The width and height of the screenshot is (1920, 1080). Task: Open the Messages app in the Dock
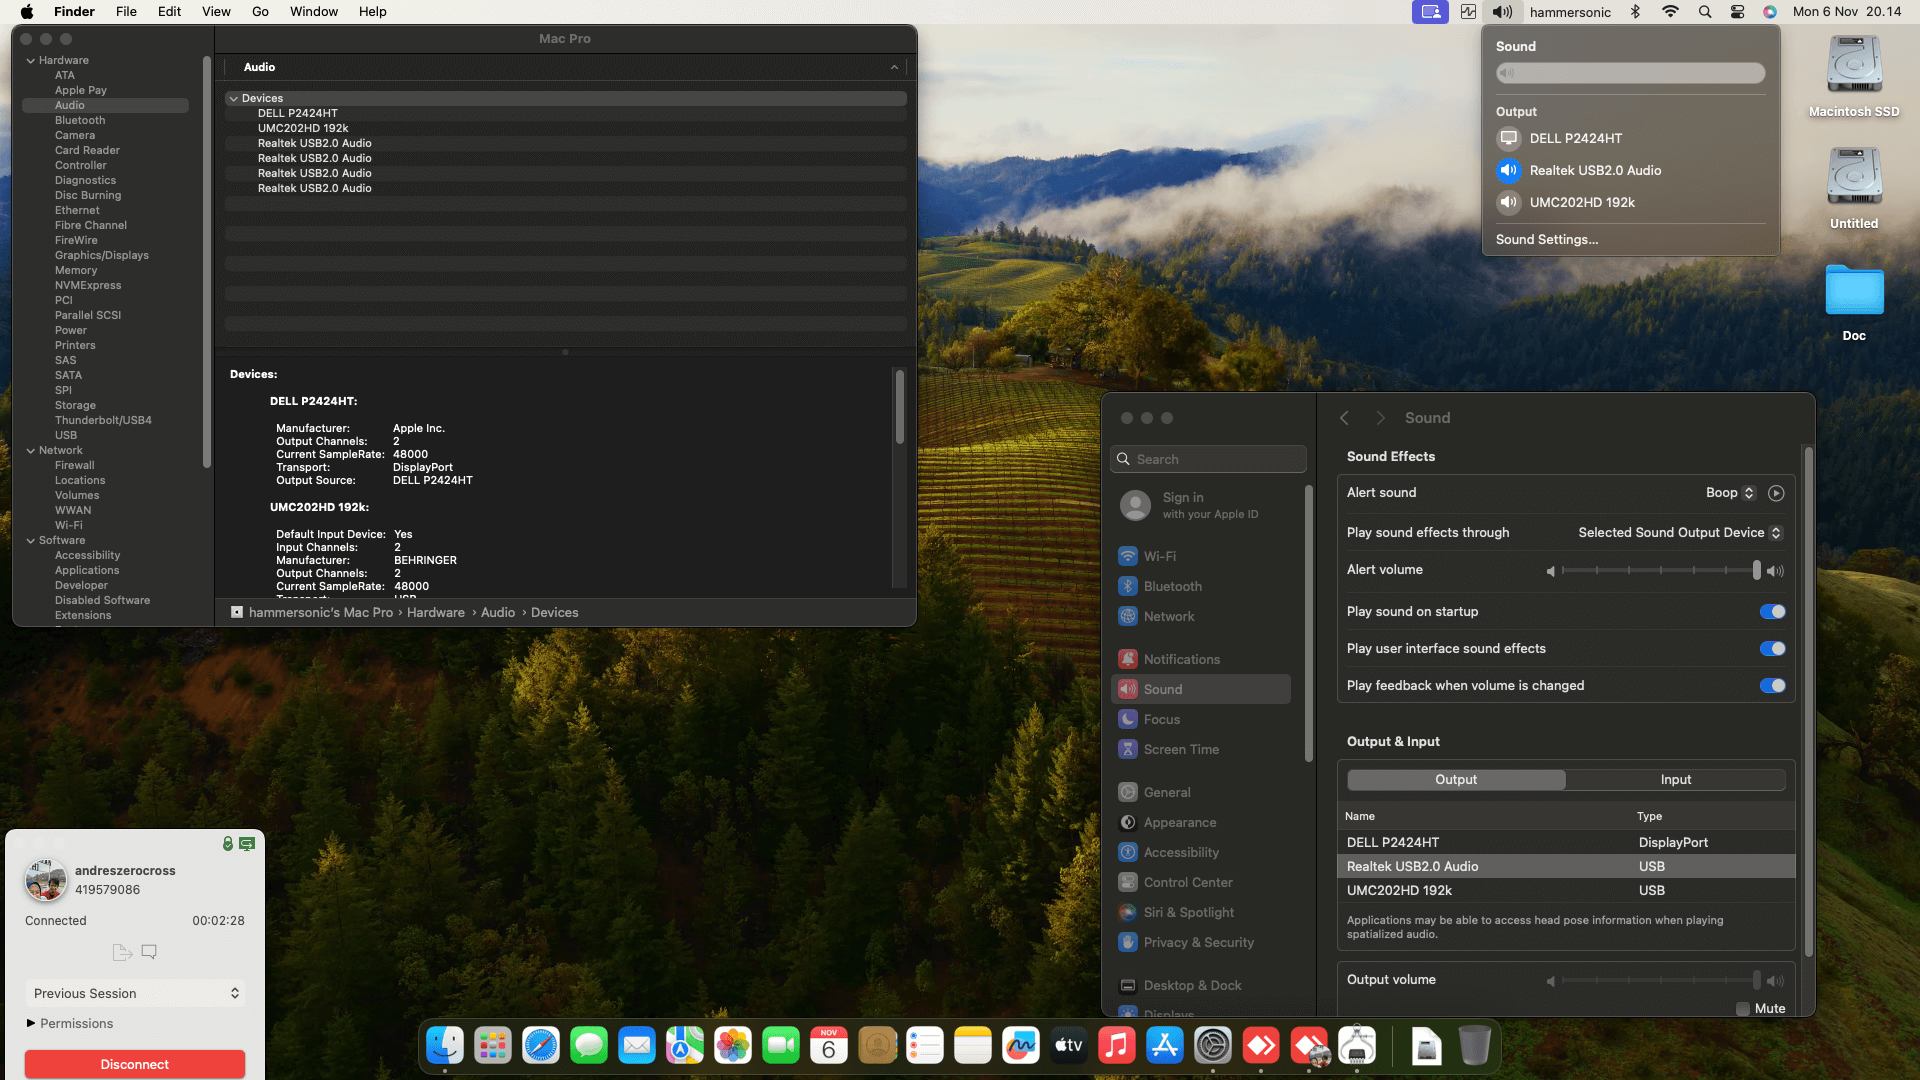pyautogui.click(x=589, y=1046)
